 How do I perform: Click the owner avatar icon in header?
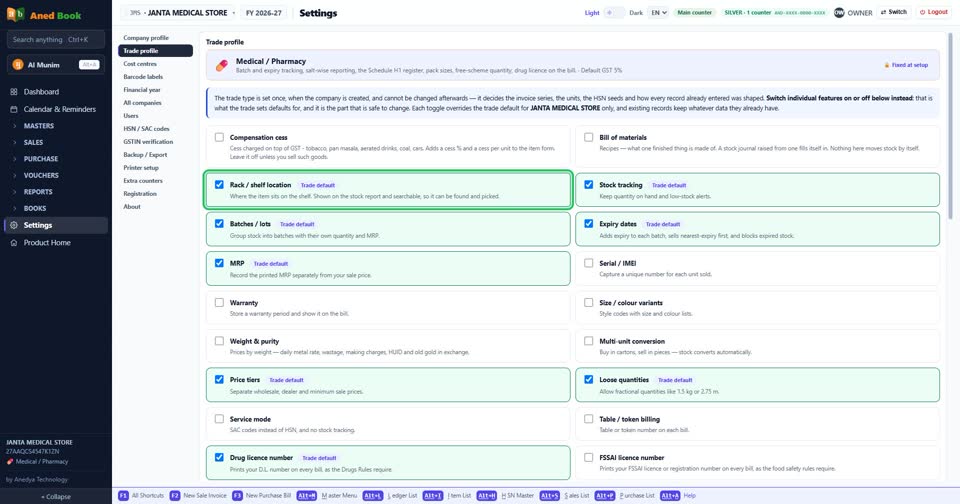(839, 12)
